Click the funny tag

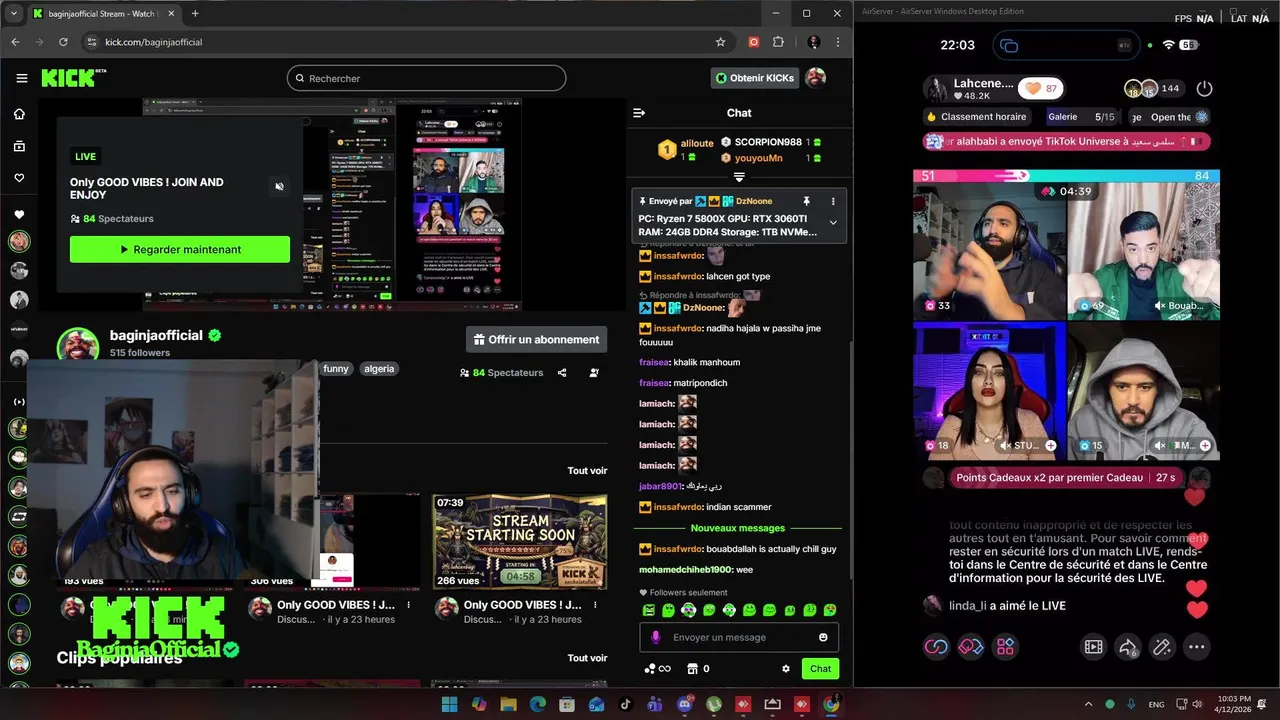point(336,369)
